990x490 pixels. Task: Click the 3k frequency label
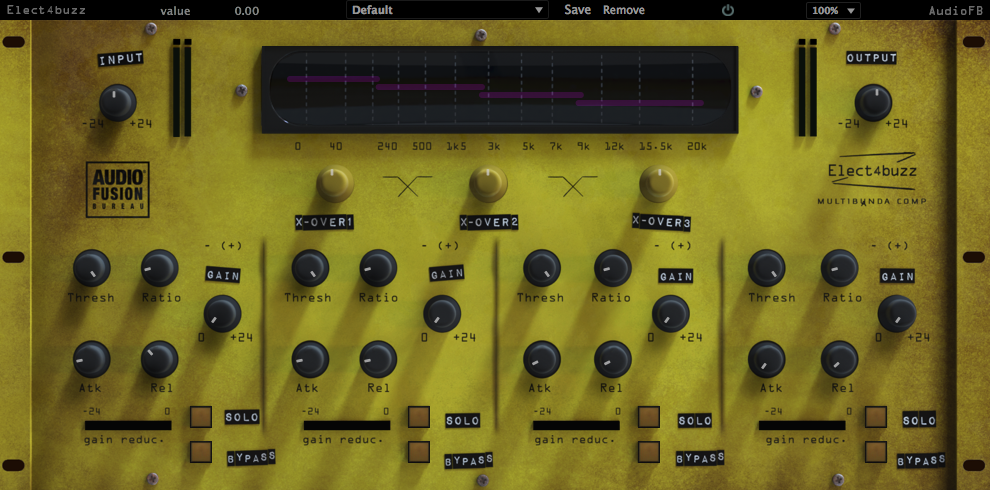[494, 146]
